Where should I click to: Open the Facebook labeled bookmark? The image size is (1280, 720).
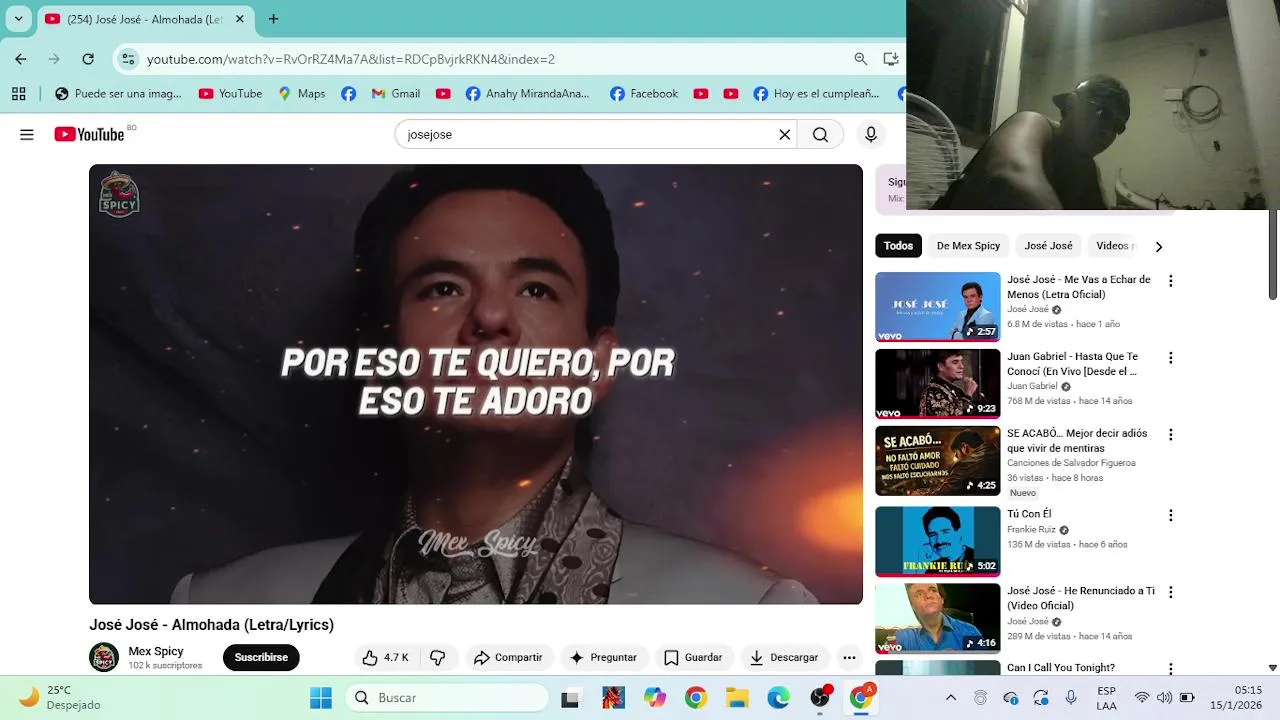(x=644, y=93)
